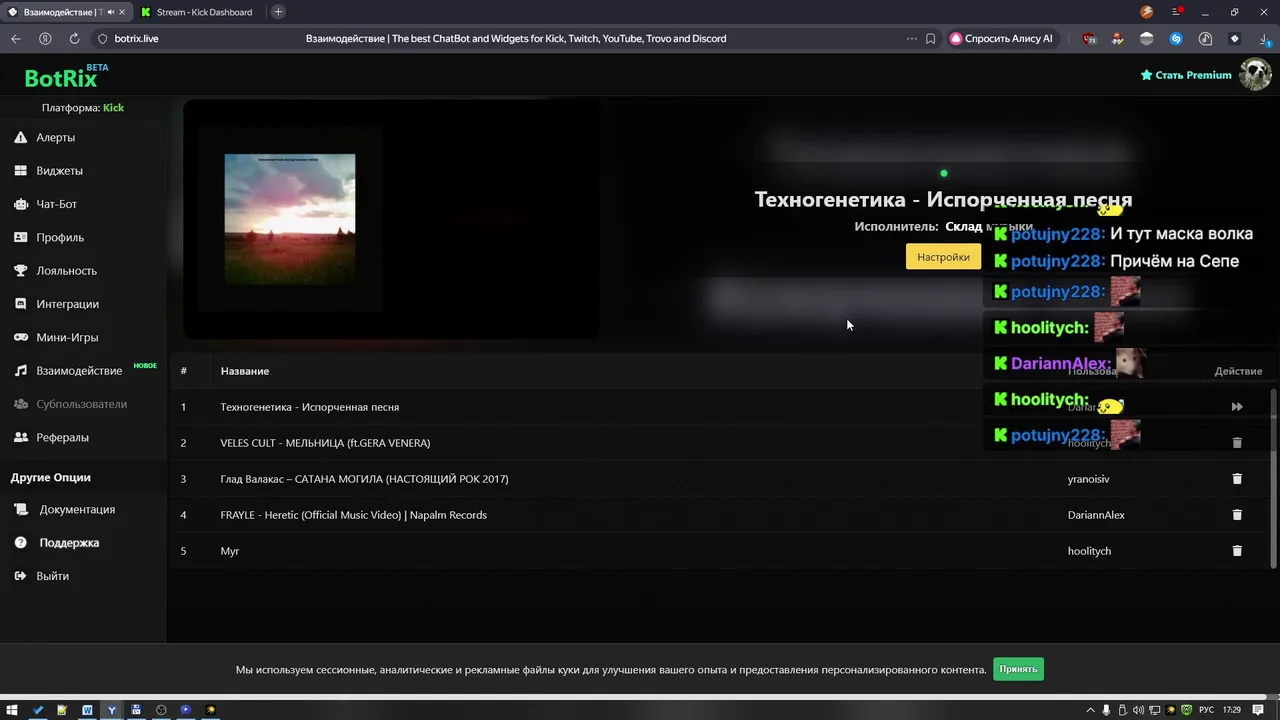The width and height of the screenshot is (1280, 720).
Task: Click the Kick platform label
Action: pos(113,108)
